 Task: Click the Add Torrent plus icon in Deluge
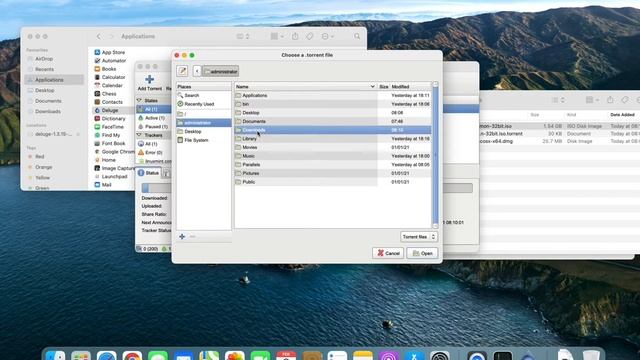(149, 80)
